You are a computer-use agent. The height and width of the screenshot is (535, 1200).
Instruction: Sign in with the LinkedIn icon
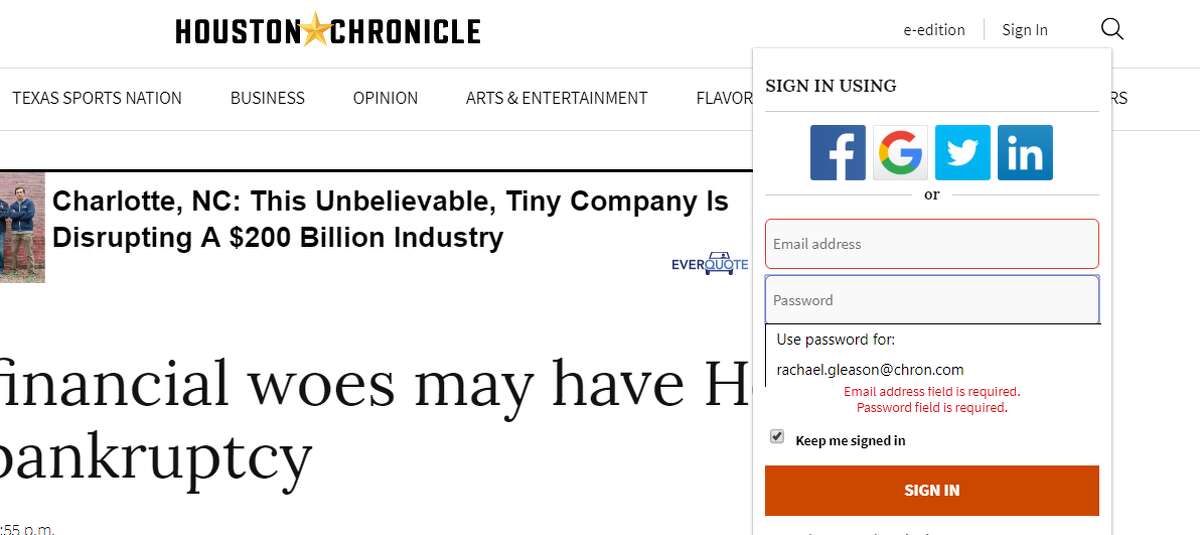pos(1025,152)
